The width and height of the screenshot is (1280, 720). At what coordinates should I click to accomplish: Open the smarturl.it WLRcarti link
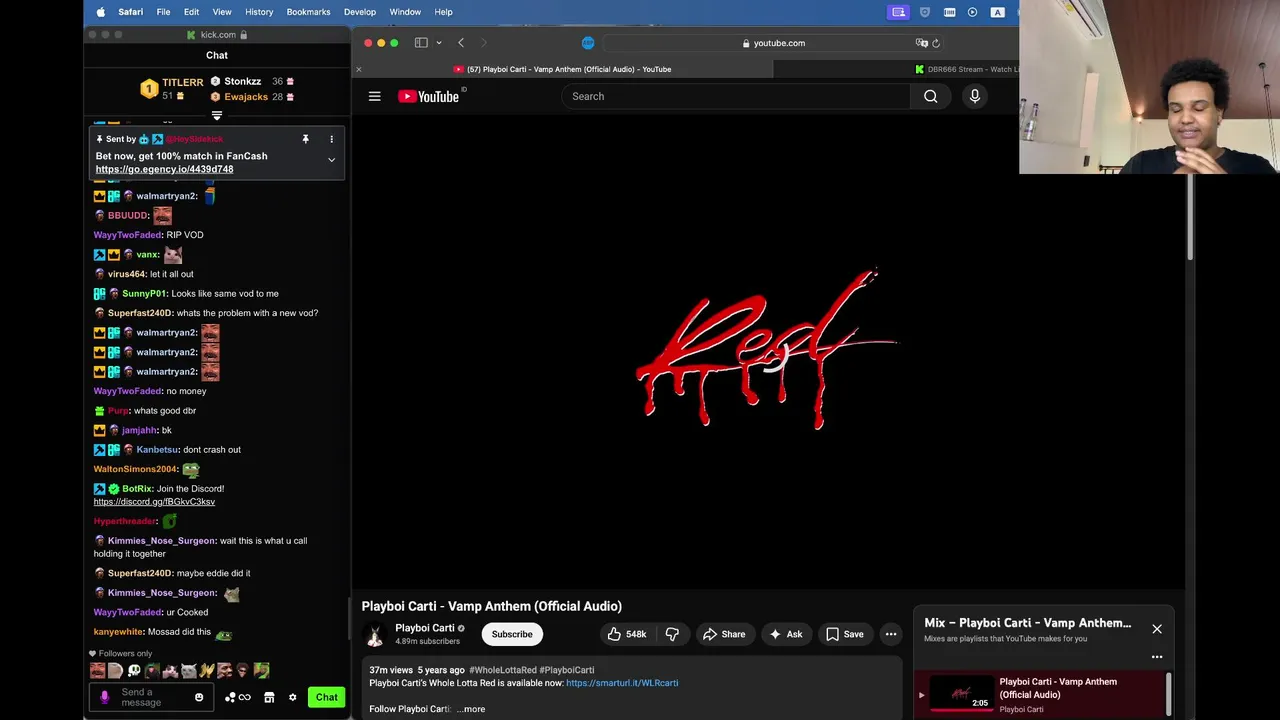point(622,683)
